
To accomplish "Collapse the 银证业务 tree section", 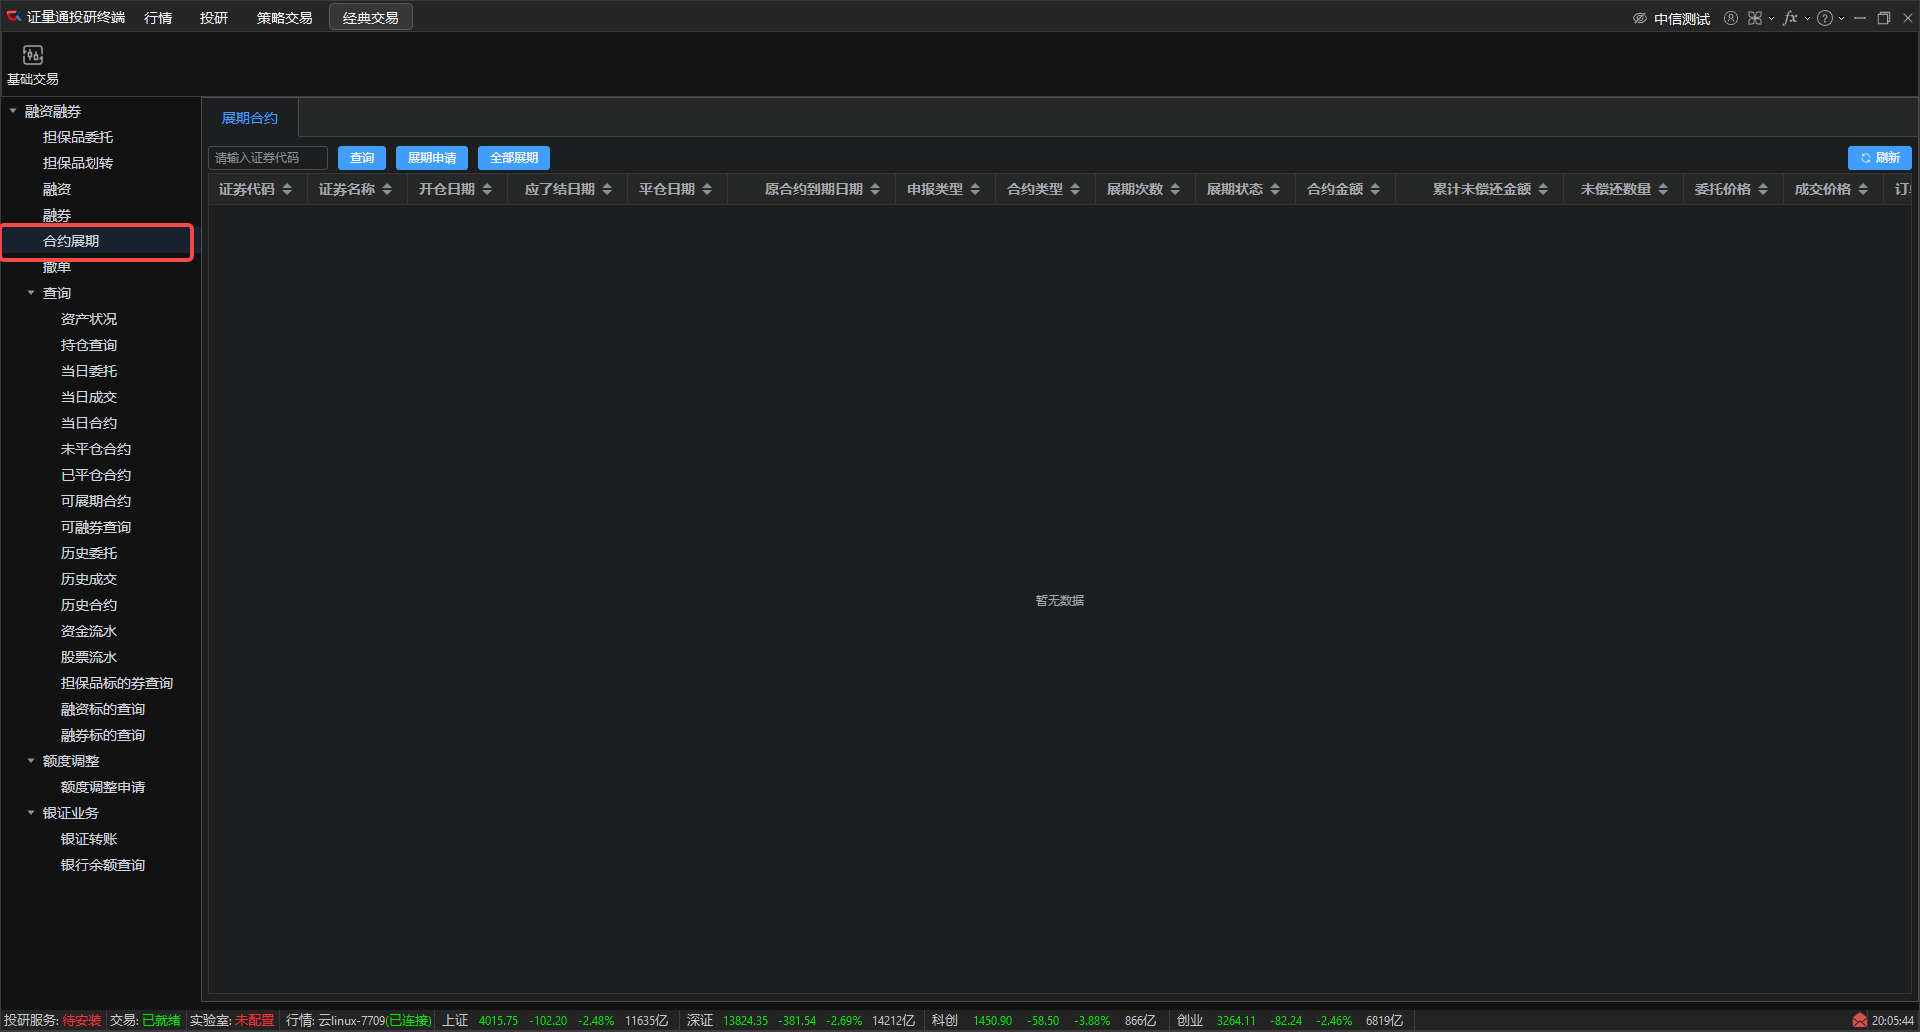I will [x=31, y=813].
